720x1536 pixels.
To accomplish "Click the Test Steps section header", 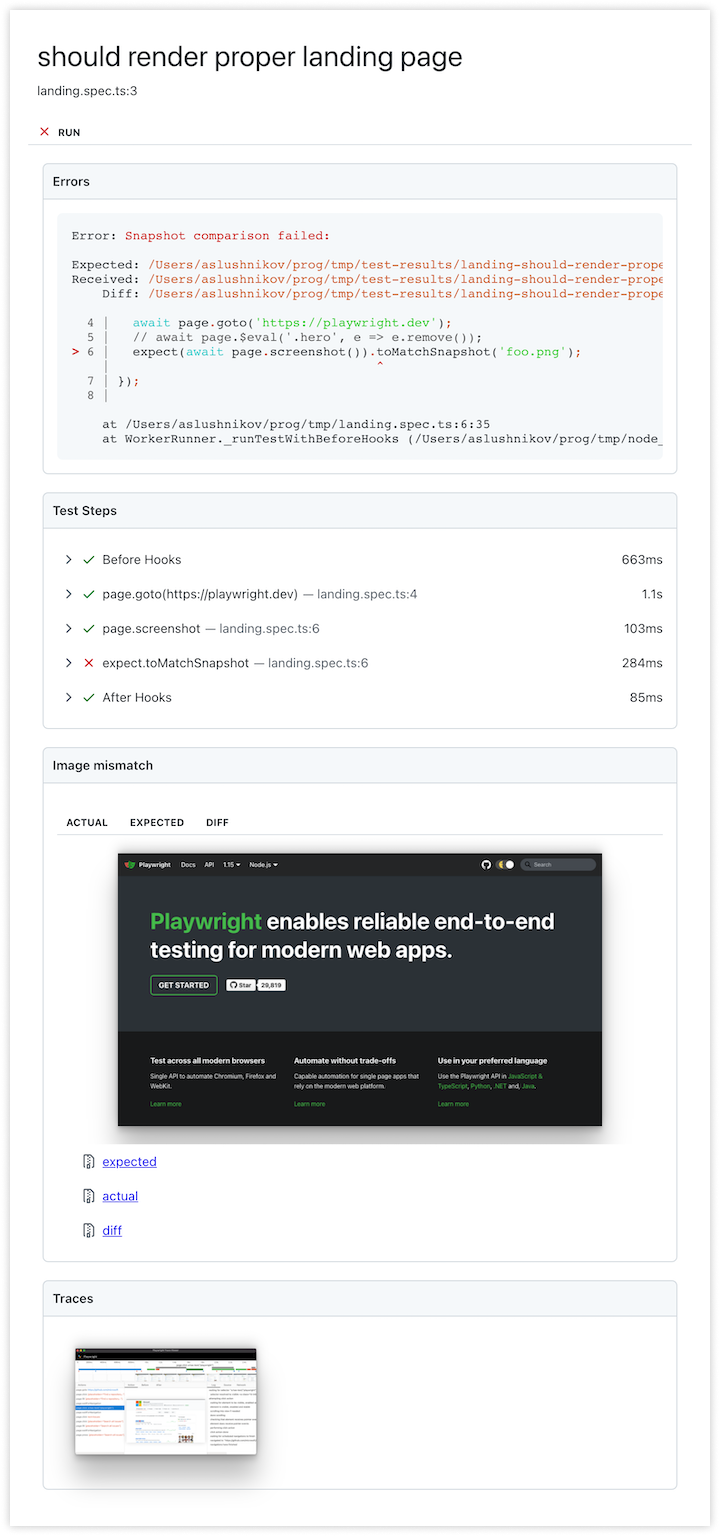I will tap(360, 511).
